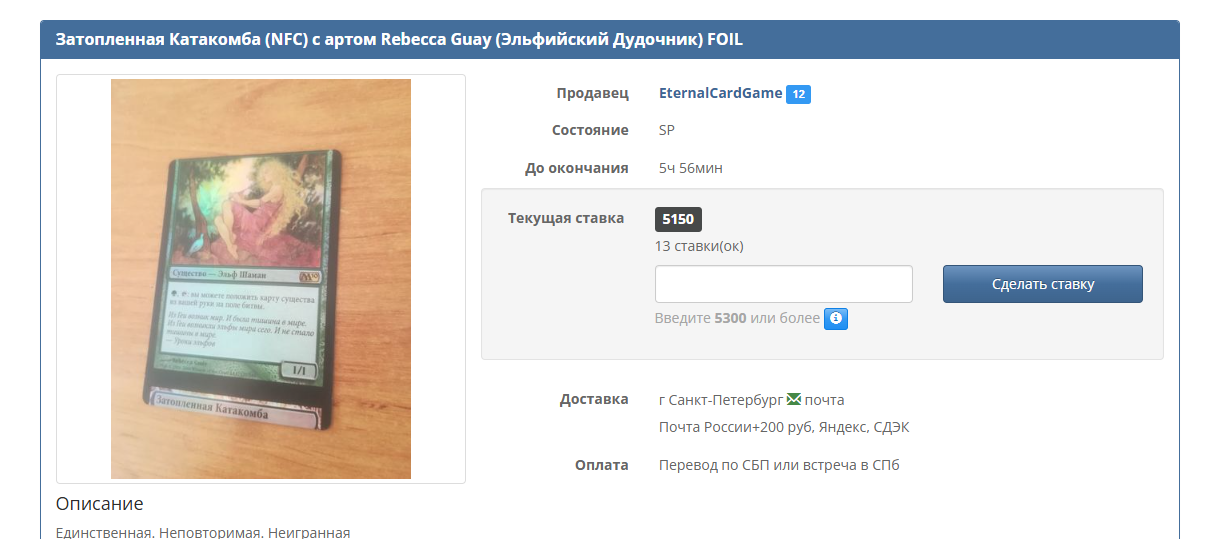Image resolution: width=1212 pixels, height=539 pixels.
Task: Click the SP card condition value
Action: [x=668, y=130]
